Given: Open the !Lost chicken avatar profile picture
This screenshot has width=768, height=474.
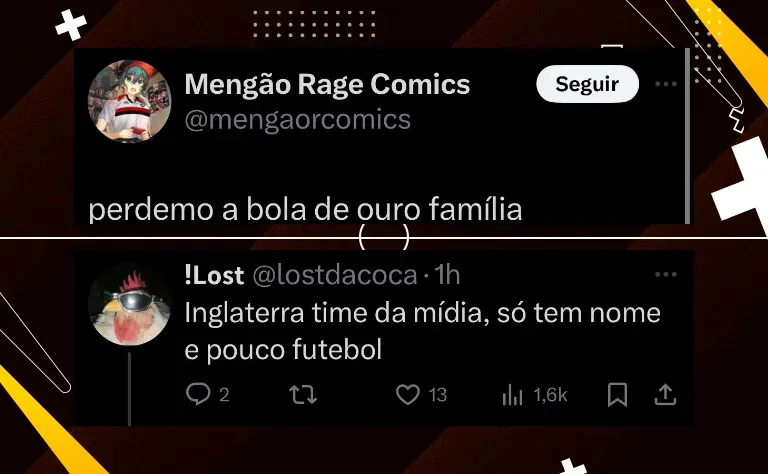Looking at the screenshot, I should [129, 304].
